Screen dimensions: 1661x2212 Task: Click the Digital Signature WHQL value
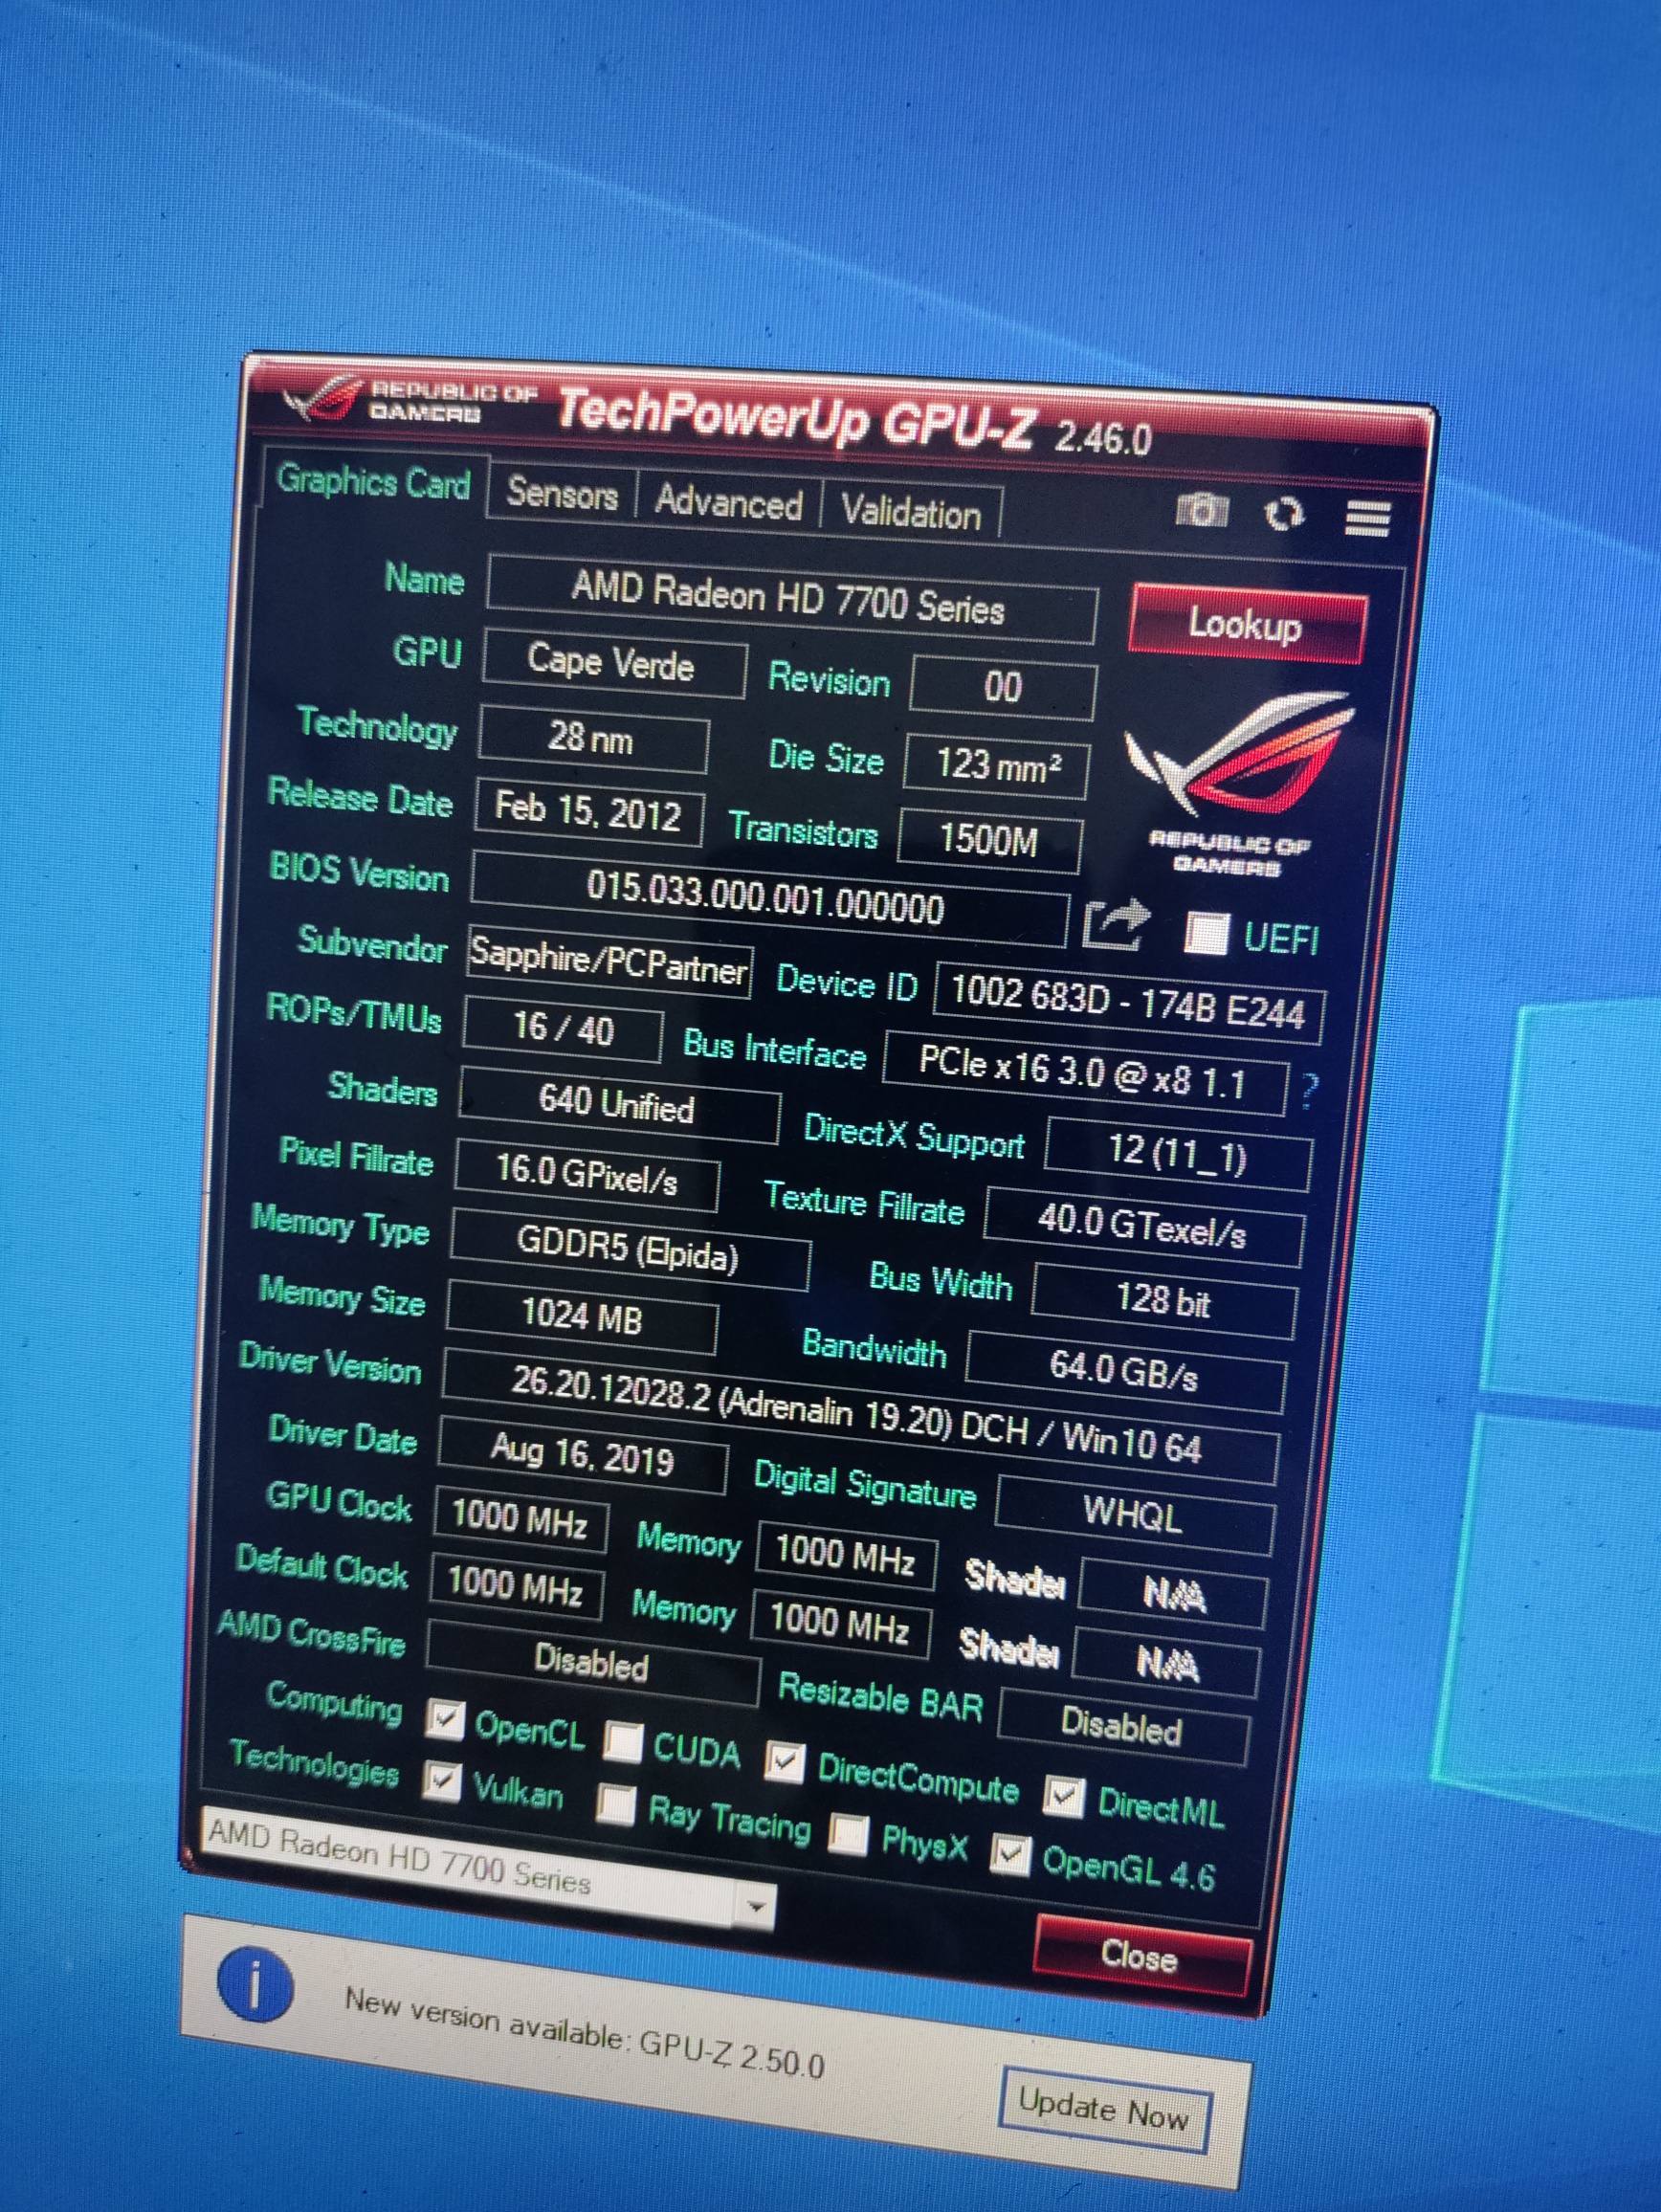pos(1134,1514)
